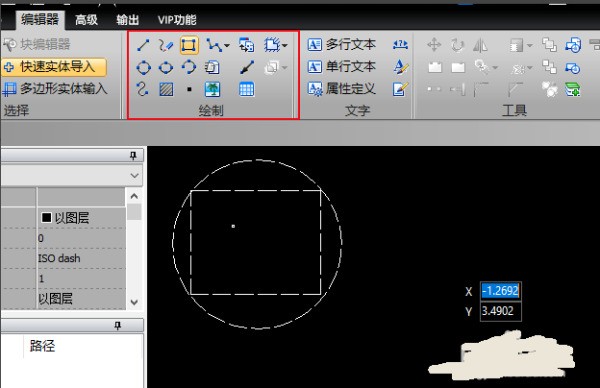Image resolution: width=600 pixels, height=388 pixels.
Task: Click the green layers add icon
Action: click(573, 90)
